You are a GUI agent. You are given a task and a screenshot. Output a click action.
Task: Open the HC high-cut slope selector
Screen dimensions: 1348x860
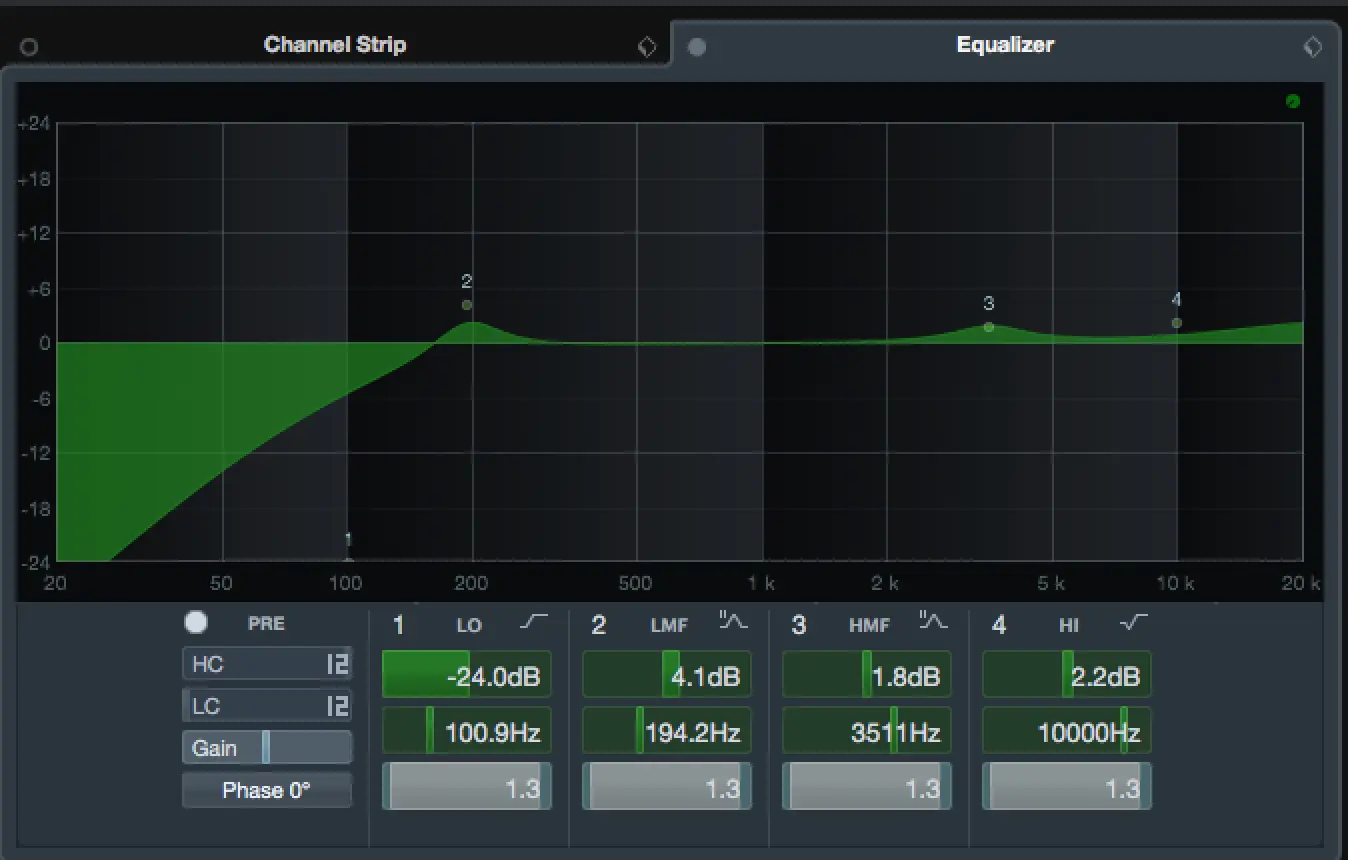tap(337, 664)
